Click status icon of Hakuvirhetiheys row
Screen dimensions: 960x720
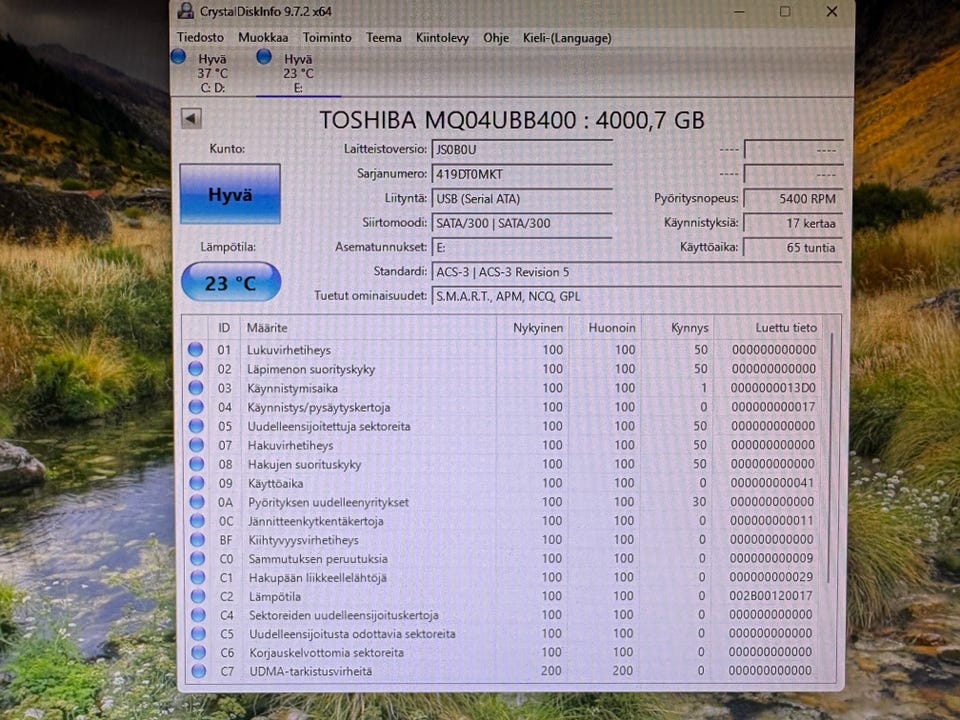[x=197, y=444]
